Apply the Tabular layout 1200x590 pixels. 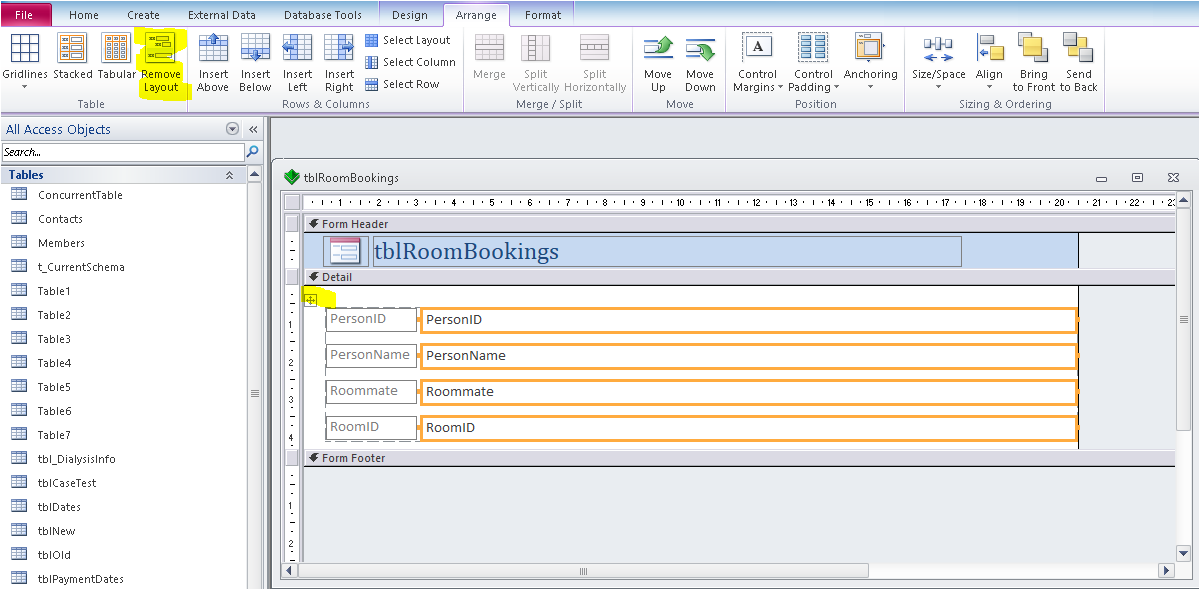point(116,50)
